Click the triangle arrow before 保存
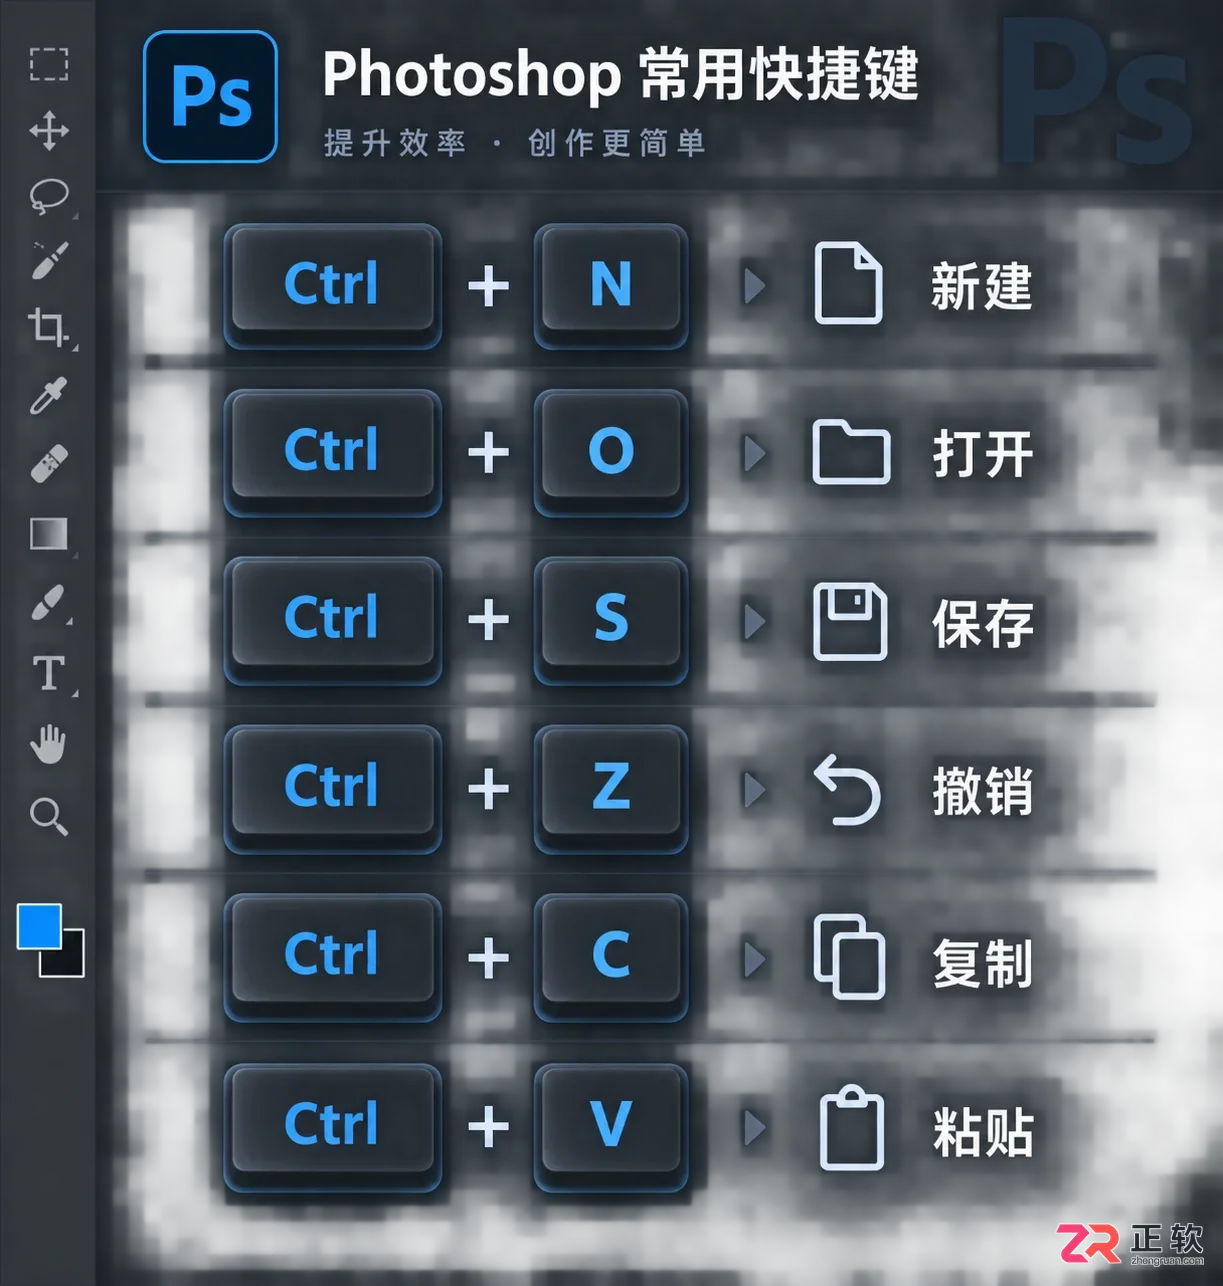This screenshot has height=1286, width=1223. [x=755, y=621]
